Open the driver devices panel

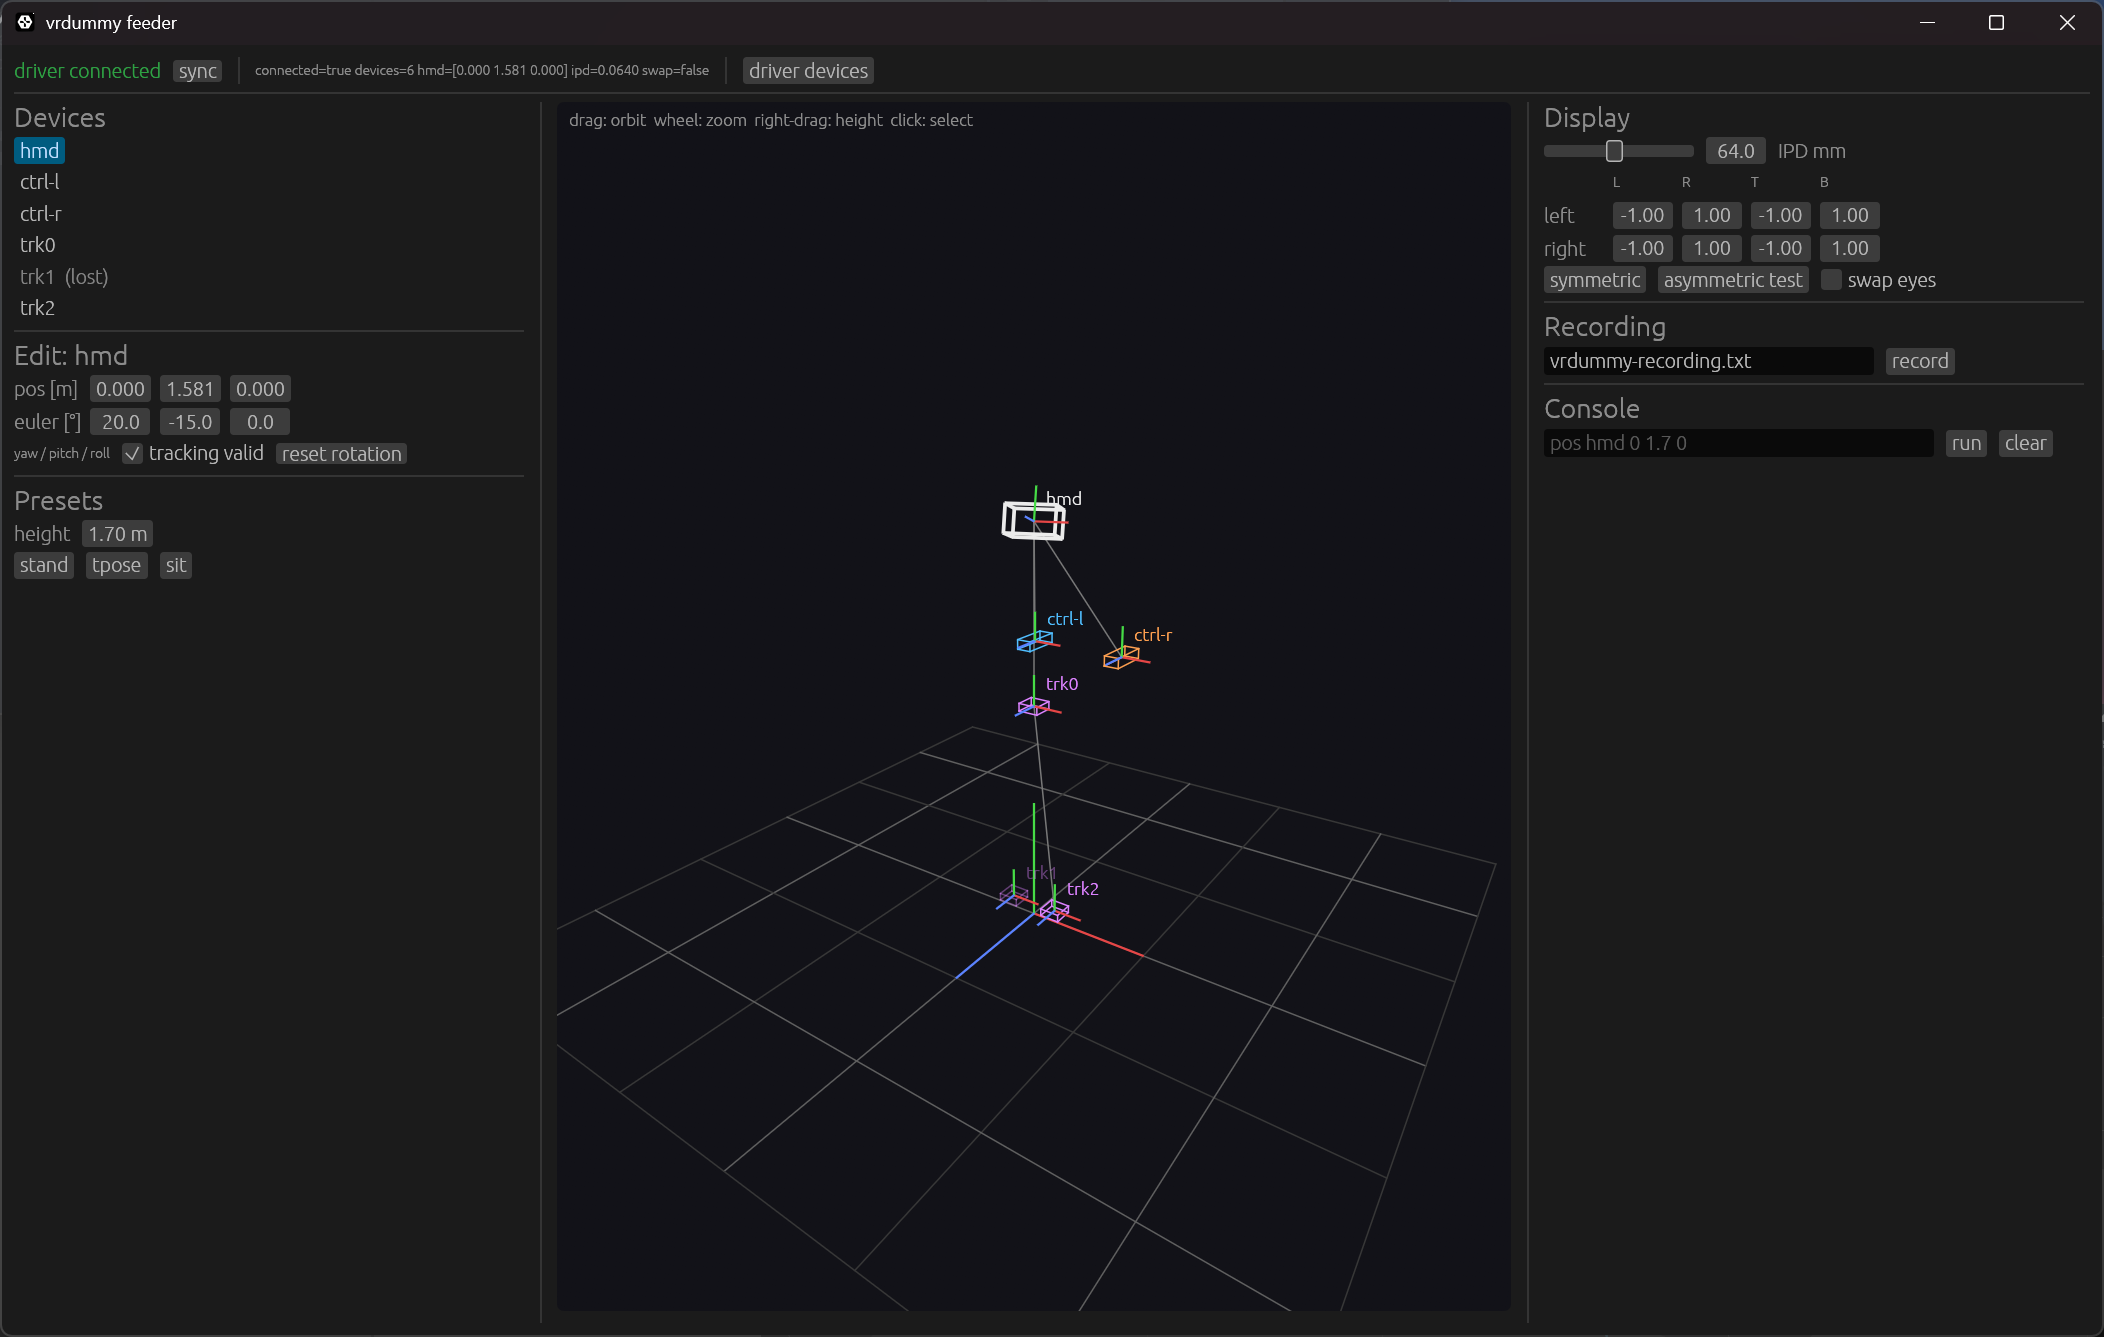[808, 71]
